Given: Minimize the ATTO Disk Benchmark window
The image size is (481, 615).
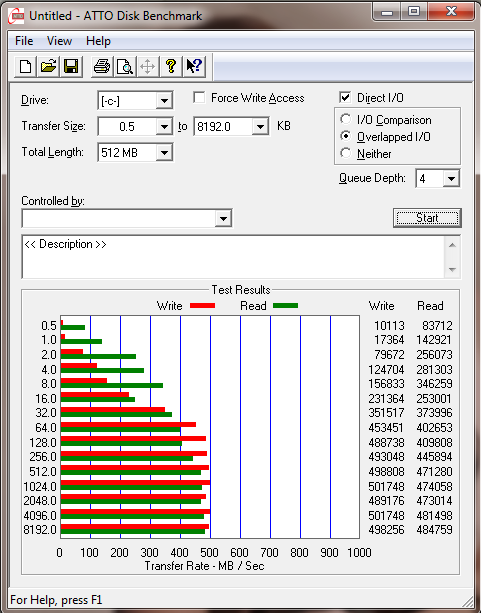Looking at the screenshot, I should pyautogui.click(x=387, y=12).
